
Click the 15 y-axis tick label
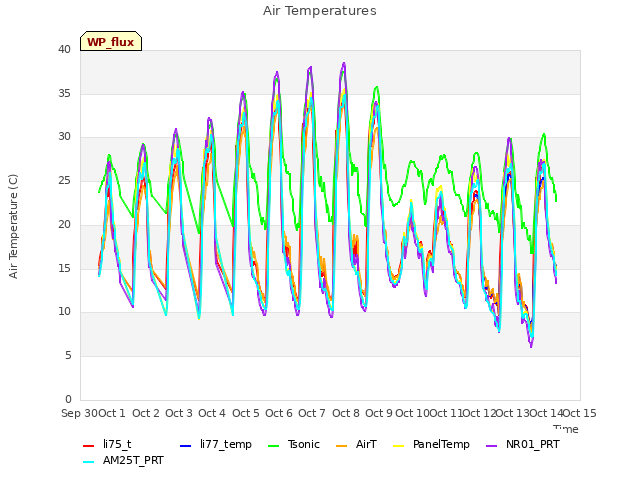[x=64, y=268]
